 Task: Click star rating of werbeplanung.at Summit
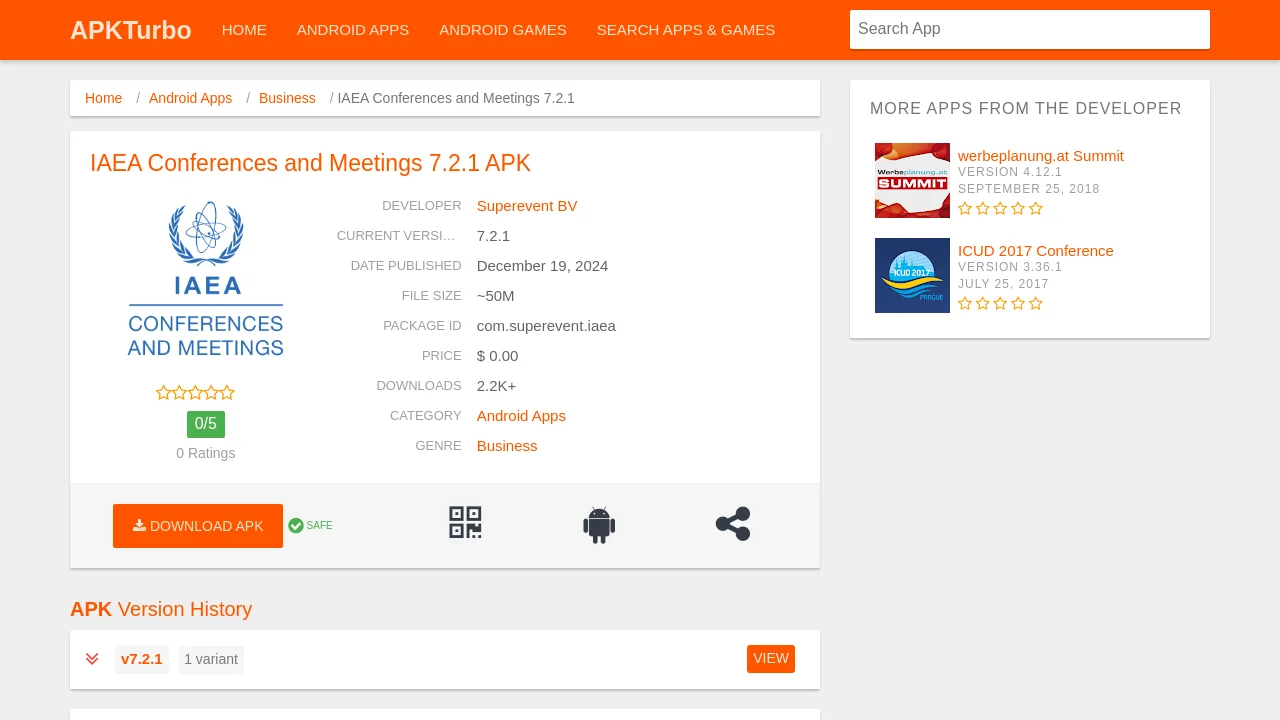[x=1000, y=209]
